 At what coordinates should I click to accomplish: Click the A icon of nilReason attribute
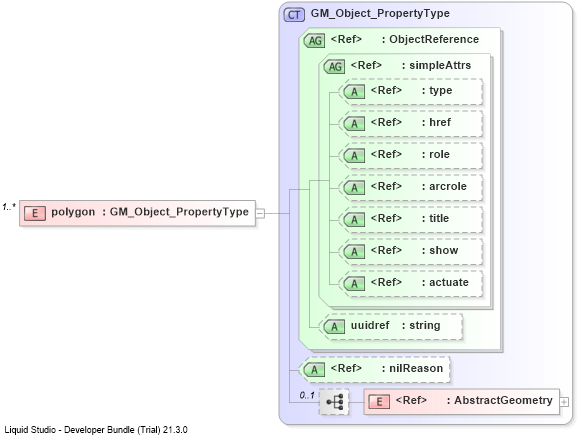(x=315, y=369)
